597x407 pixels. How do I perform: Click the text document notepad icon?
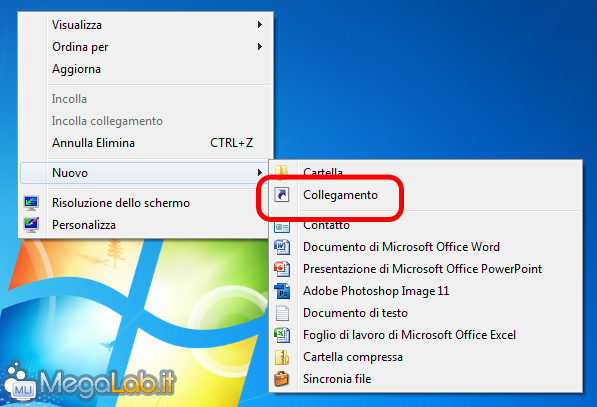(x=282, y=313)
